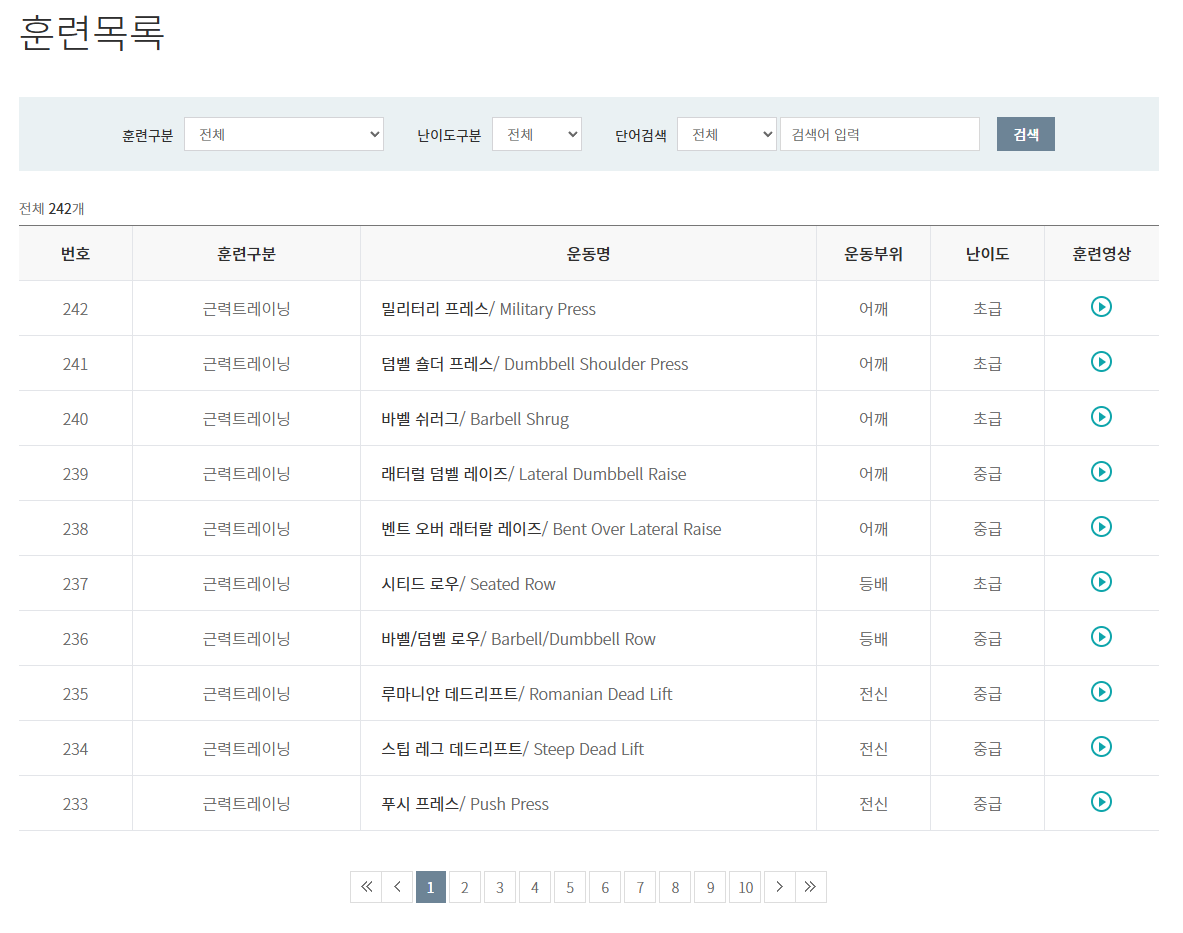Play the Lateral Dumbbell Raise video
Image resolution: width=1183 pixels, height=933 pixels.
click(x=1101, y=472)
